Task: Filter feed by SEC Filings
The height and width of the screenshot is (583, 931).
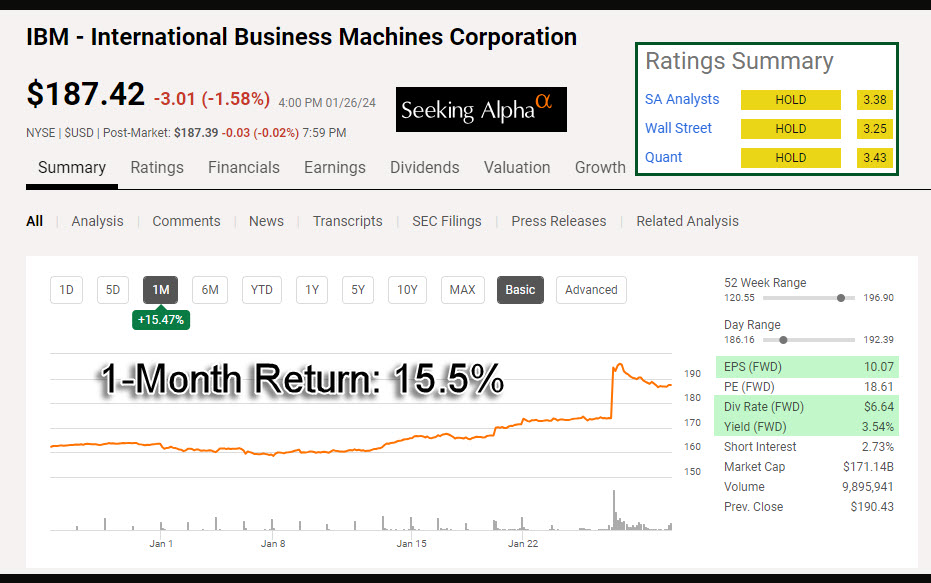Action: click(447, 221)
